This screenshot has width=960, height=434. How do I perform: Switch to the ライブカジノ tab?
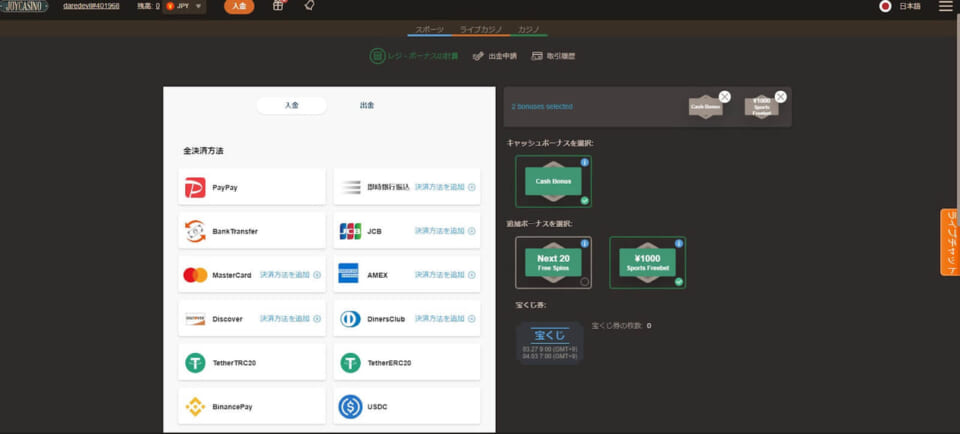click(481, 29)
